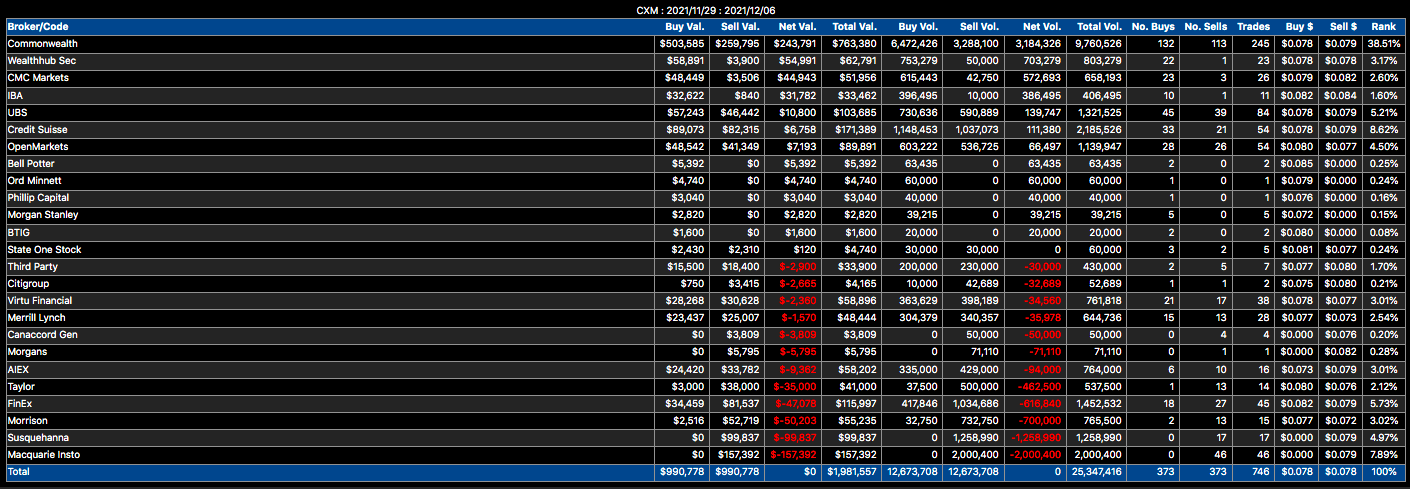
Task: Select the Ord Minnett broker row
Action: [x=704, y=180]
